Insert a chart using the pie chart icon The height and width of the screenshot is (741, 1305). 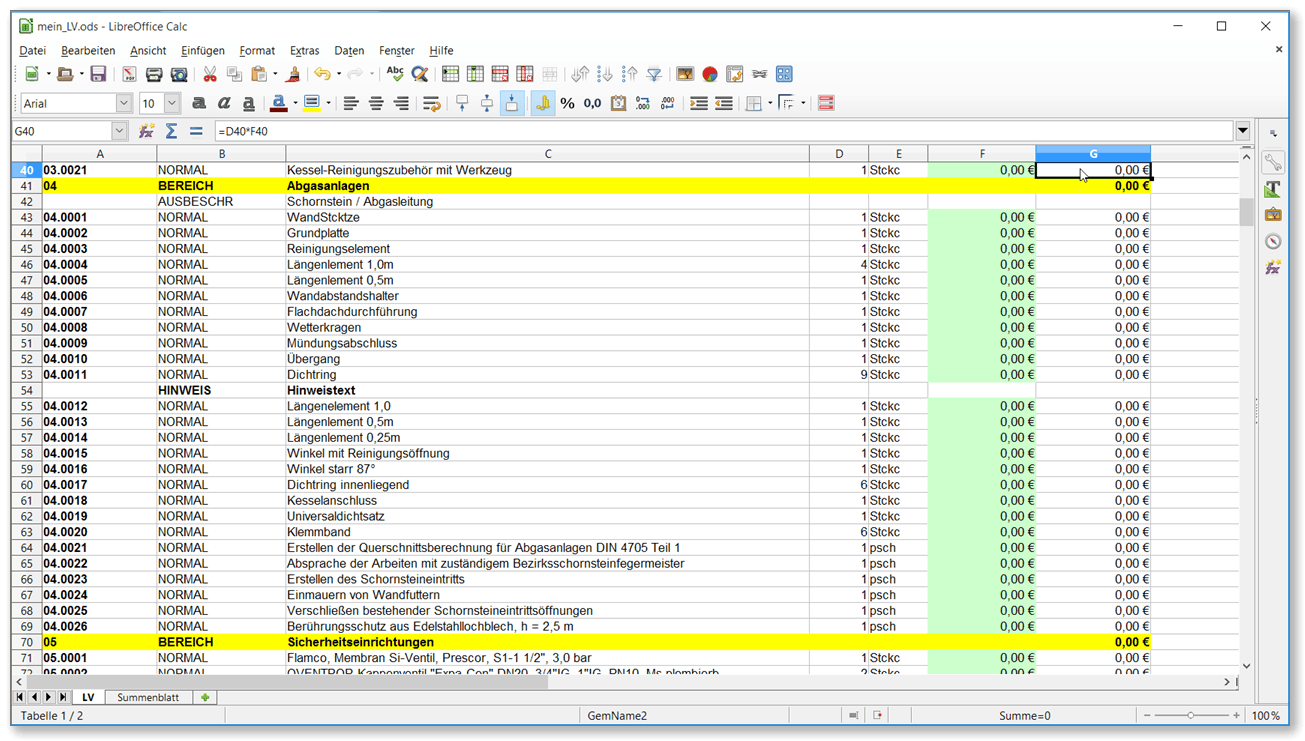coord(709,73)
